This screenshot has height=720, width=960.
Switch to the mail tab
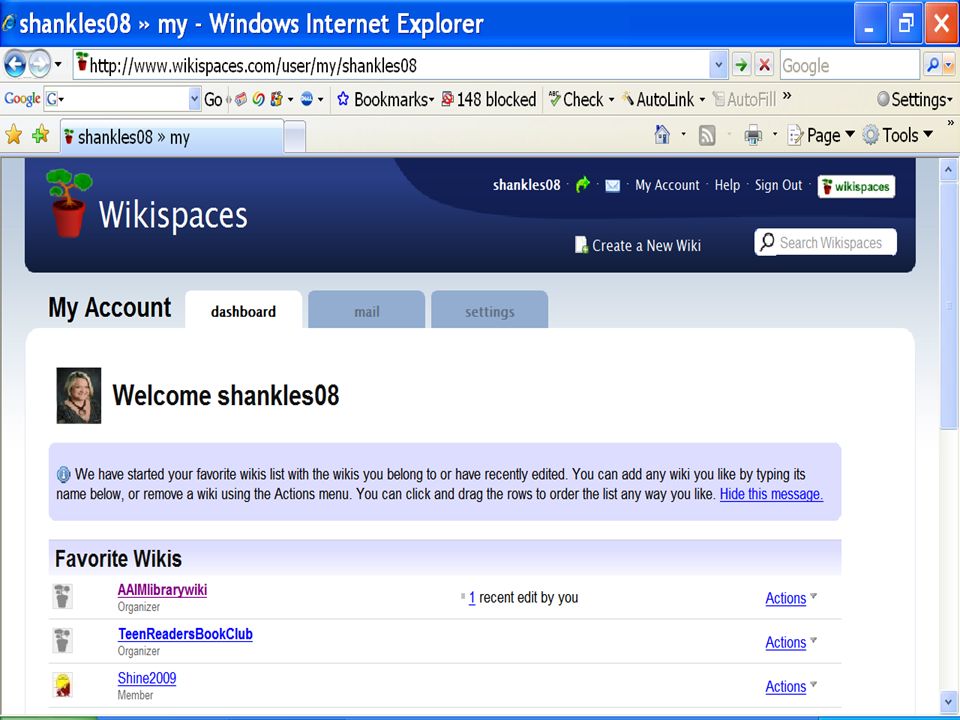click(x=366, y=310)
